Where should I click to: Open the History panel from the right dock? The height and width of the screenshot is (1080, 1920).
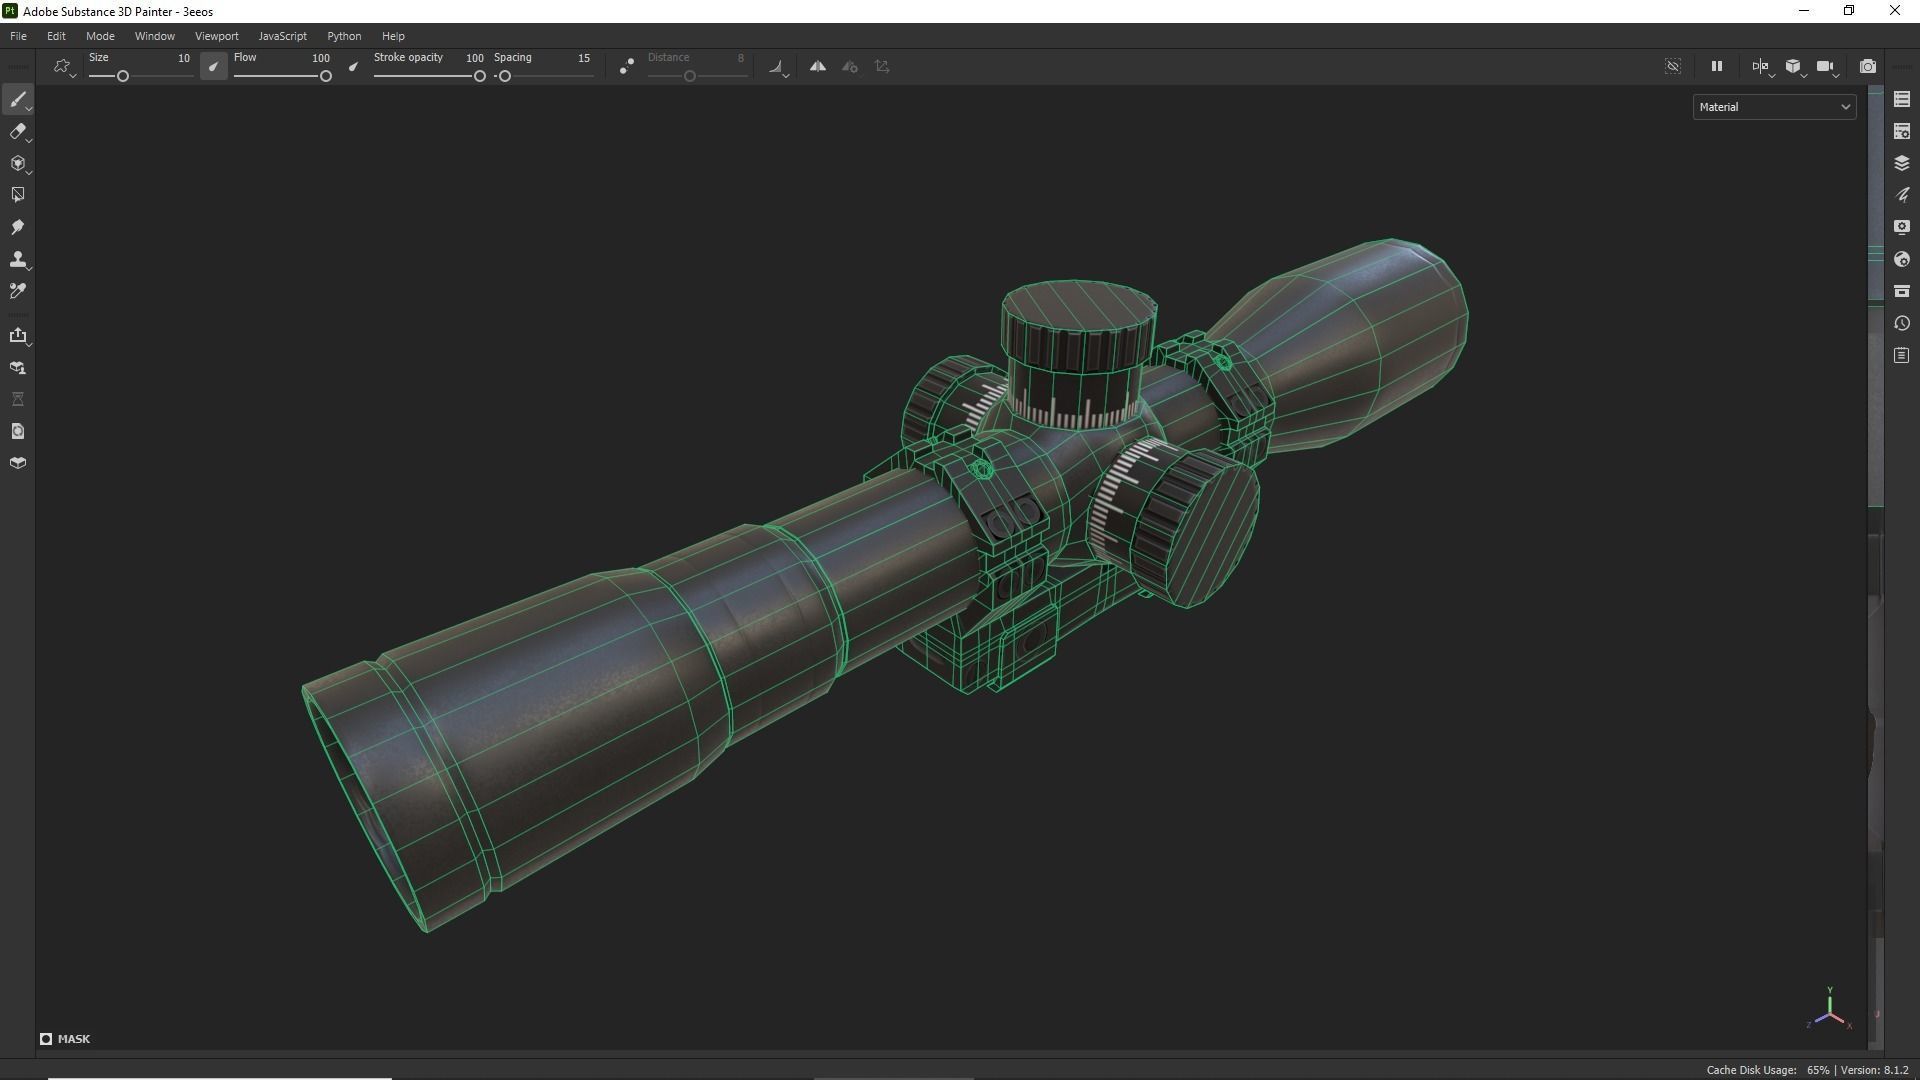point(1903,323)
